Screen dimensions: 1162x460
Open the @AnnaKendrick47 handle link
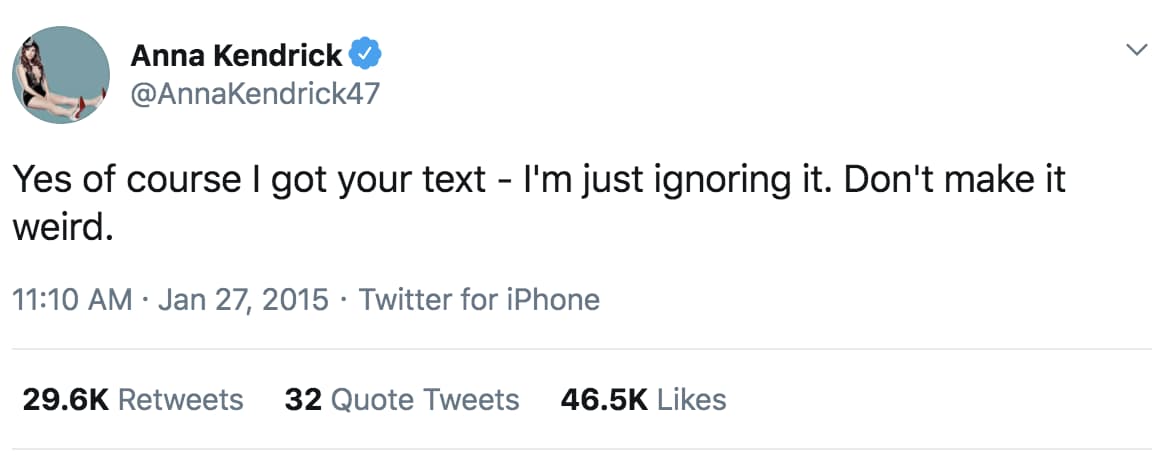[255, 93]
